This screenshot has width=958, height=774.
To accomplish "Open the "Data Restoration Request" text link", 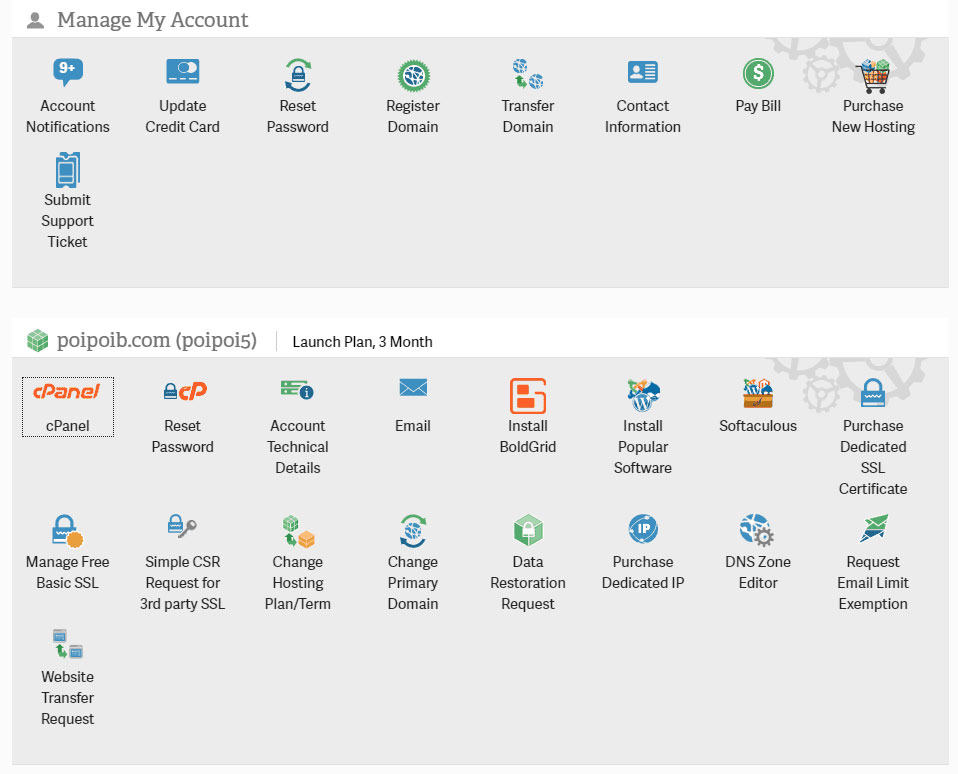I will point(528,582).
